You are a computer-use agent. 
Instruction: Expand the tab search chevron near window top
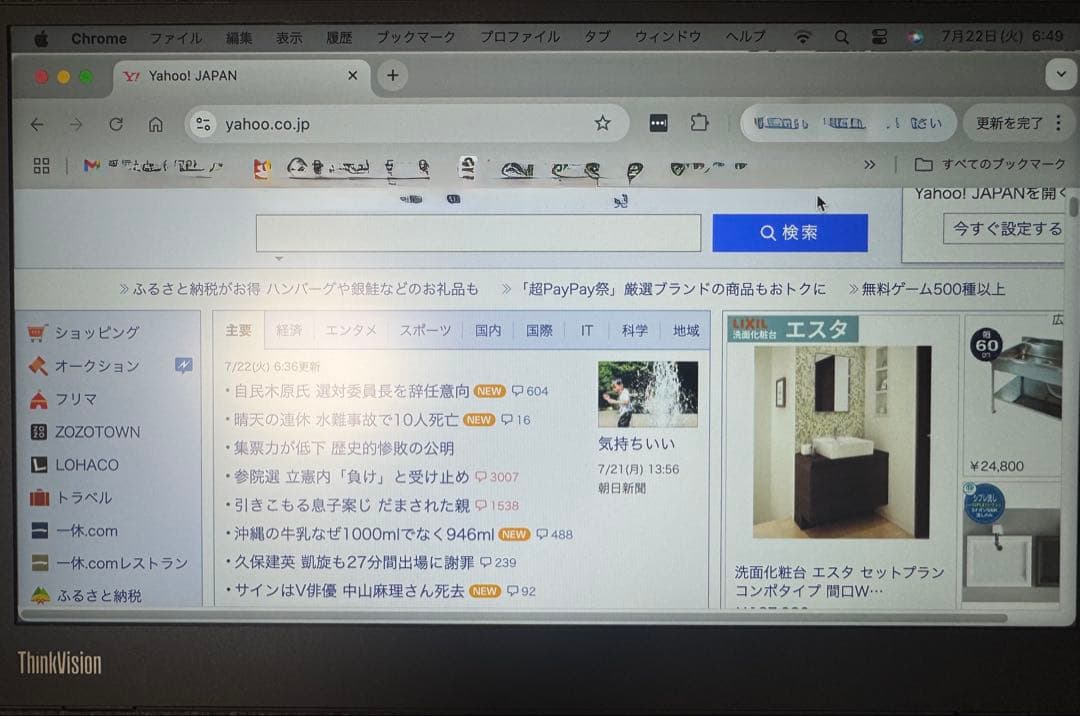click(x=1062, y=74)
